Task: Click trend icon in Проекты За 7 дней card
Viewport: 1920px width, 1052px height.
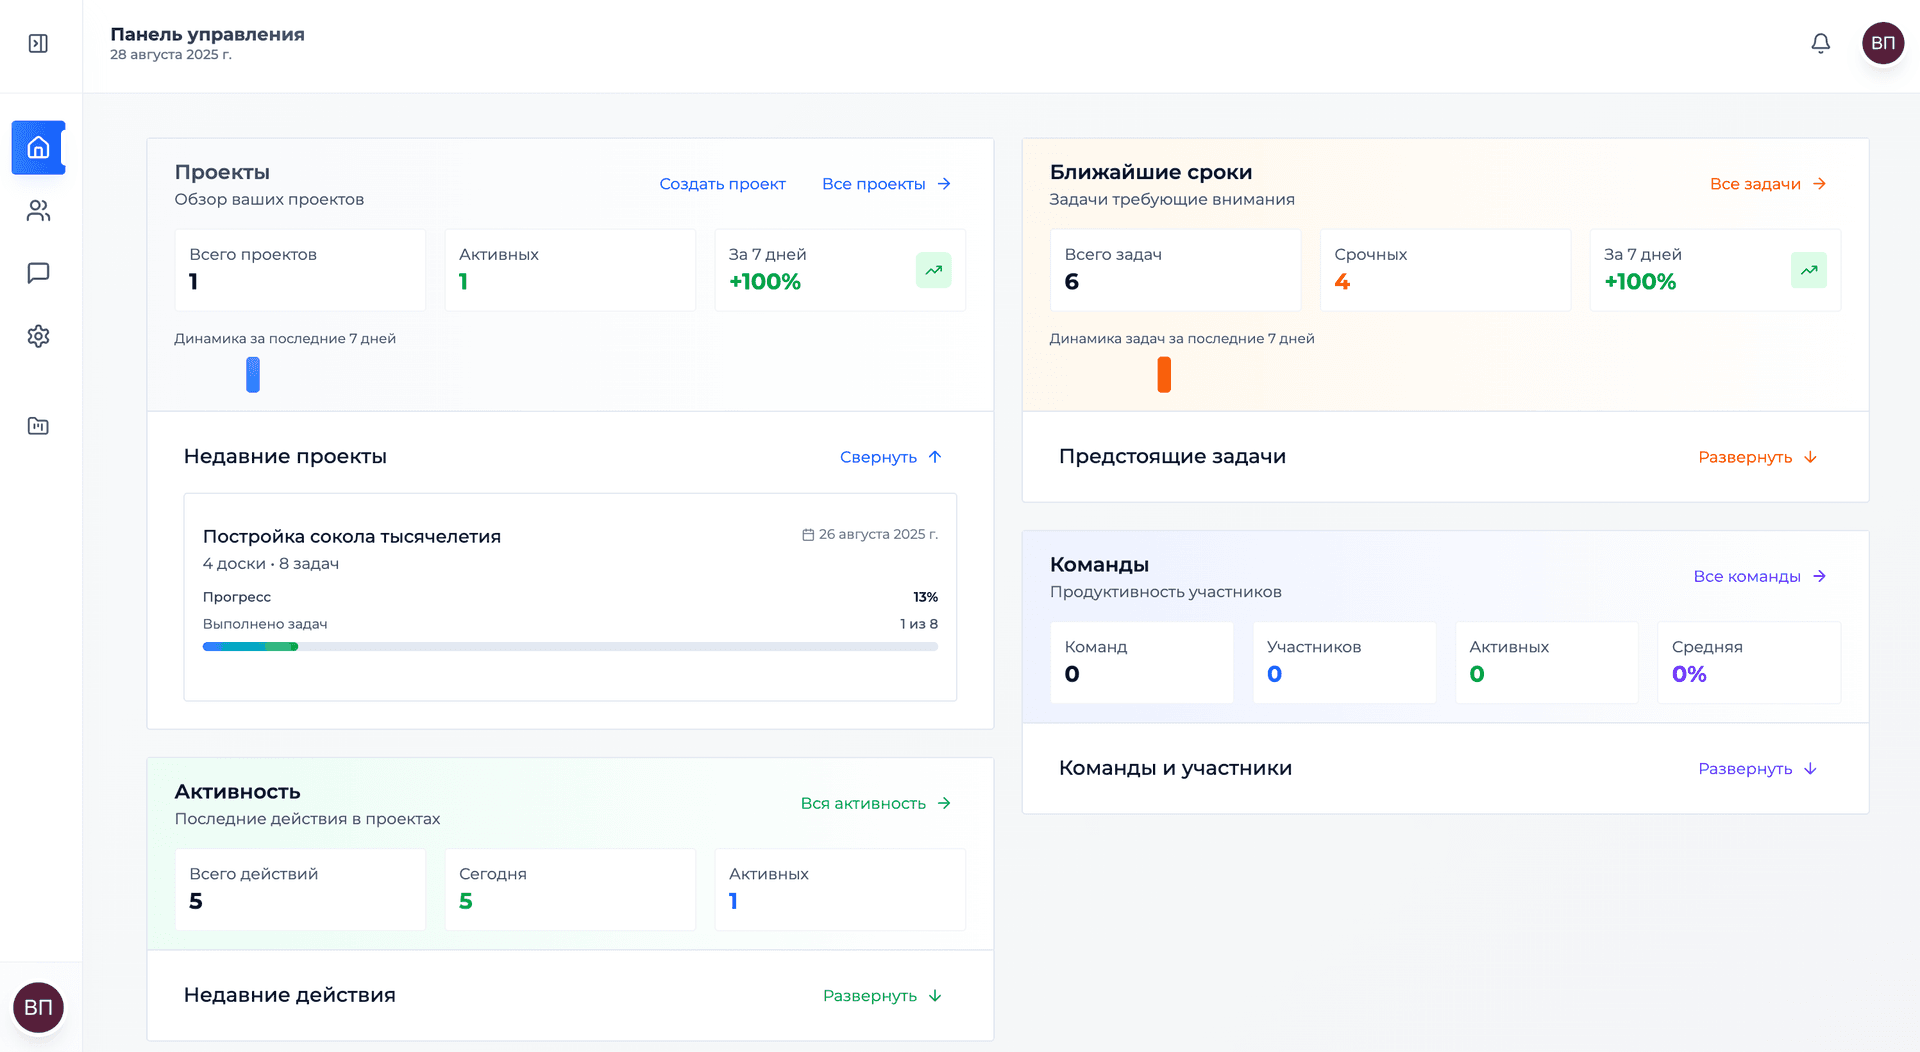Action: coord(933,270)
